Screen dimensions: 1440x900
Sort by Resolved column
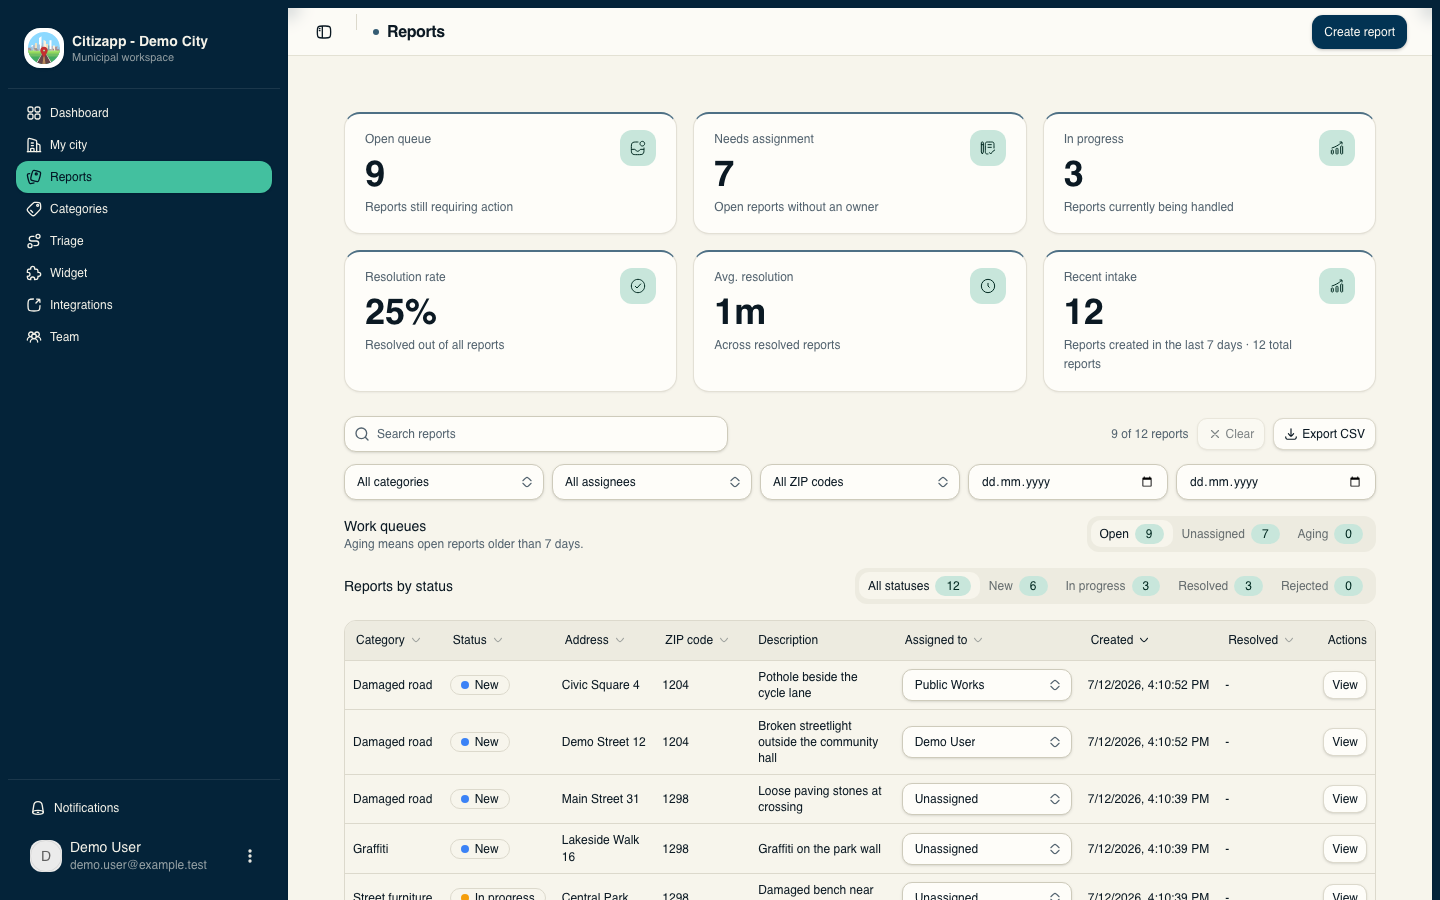(x=1260, y=640)
